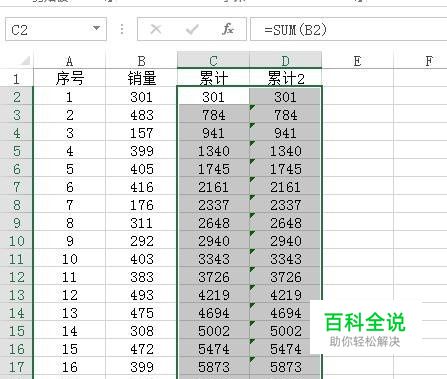Select column F header

tap(421, 61)
